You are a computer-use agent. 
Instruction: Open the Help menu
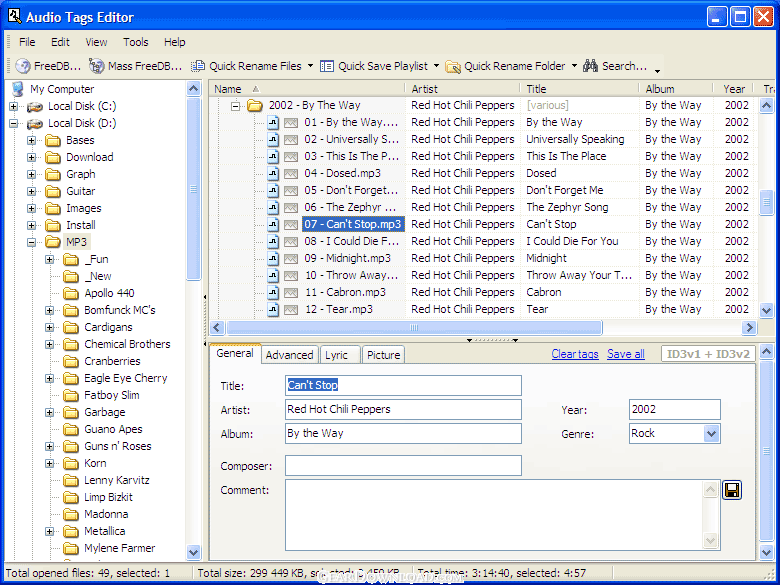pos(175,42)
